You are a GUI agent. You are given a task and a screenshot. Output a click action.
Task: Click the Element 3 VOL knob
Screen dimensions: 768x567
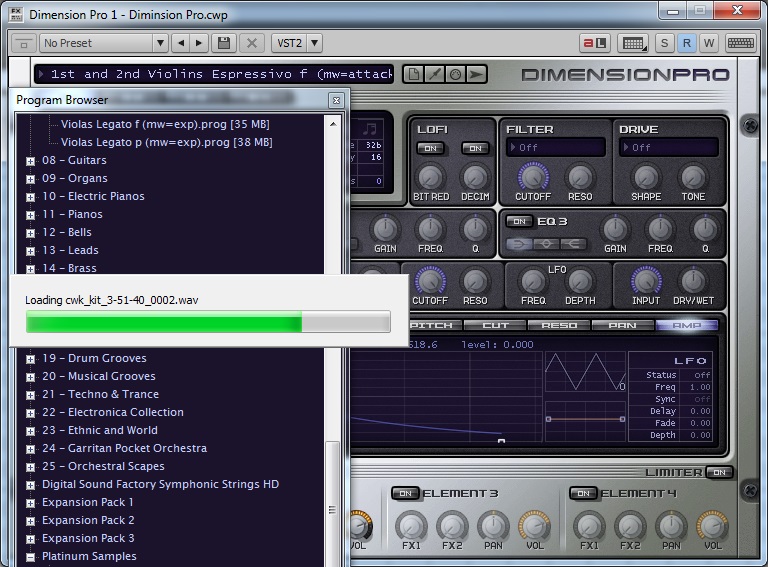[x=535, y=525]
